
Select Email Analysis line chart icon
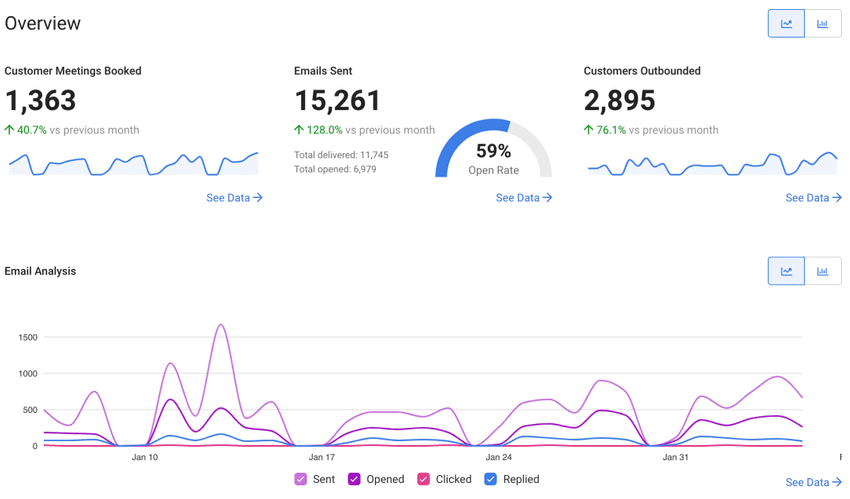pos(786,271)
